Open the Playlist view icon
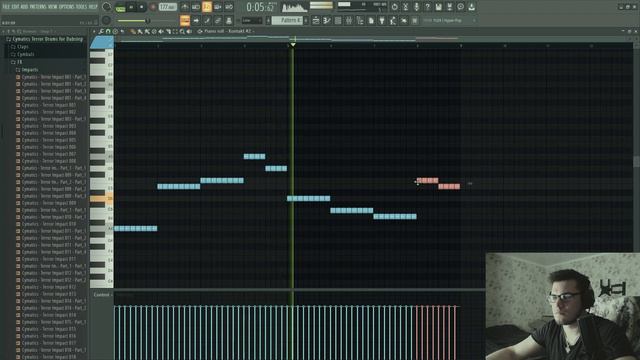The height and width of the screenshot is (360, 640). click(316, 20)
